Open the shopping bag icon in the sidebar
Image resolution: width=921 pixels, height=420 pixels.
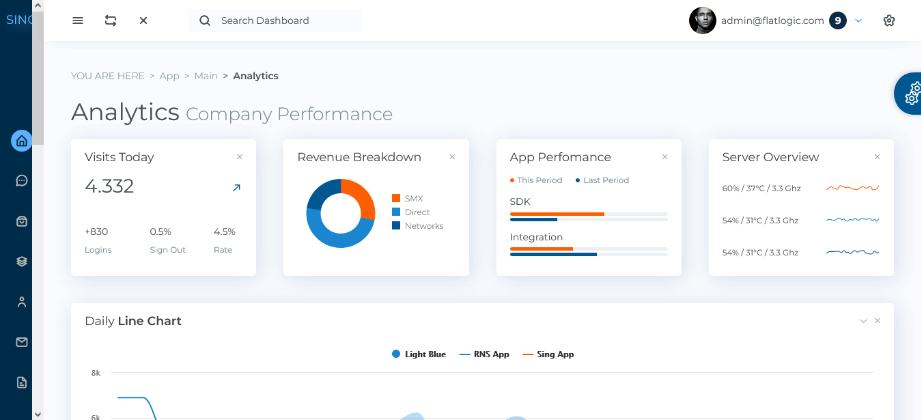click(x=22, y=221)
